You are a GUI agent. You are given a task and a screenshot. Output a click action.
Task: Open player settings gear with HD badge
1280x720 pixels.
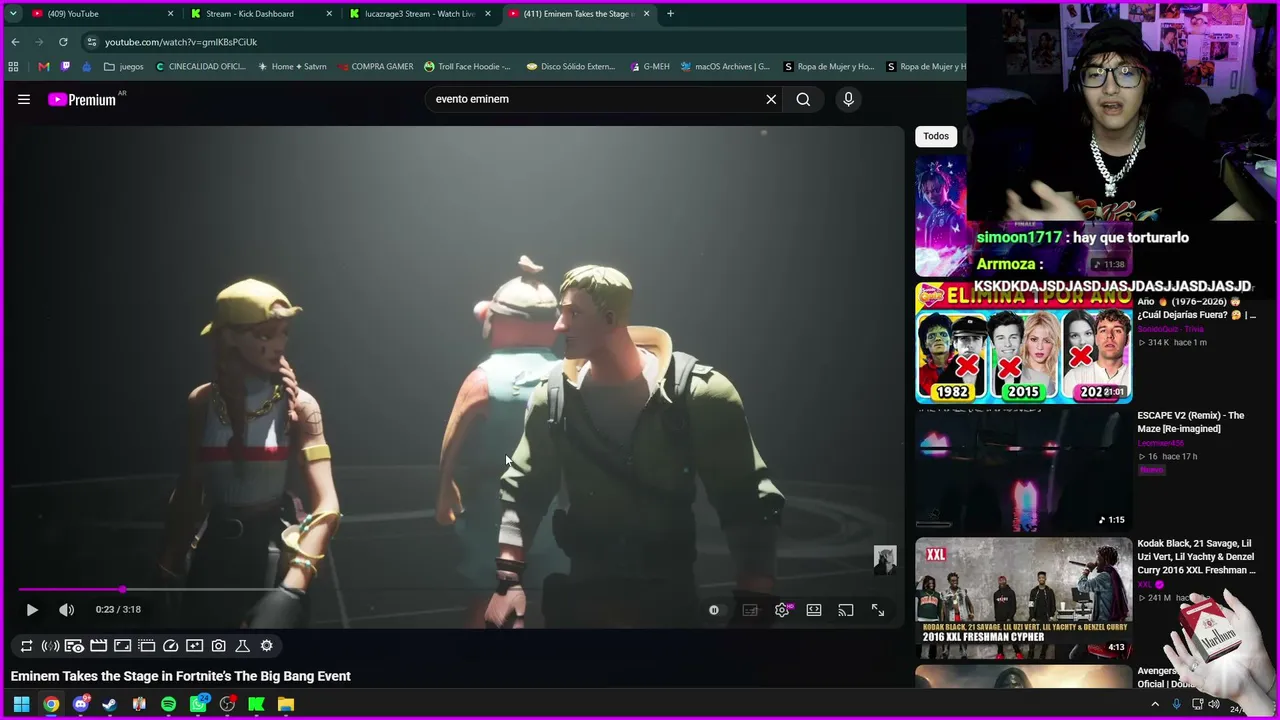pos(782,610)
